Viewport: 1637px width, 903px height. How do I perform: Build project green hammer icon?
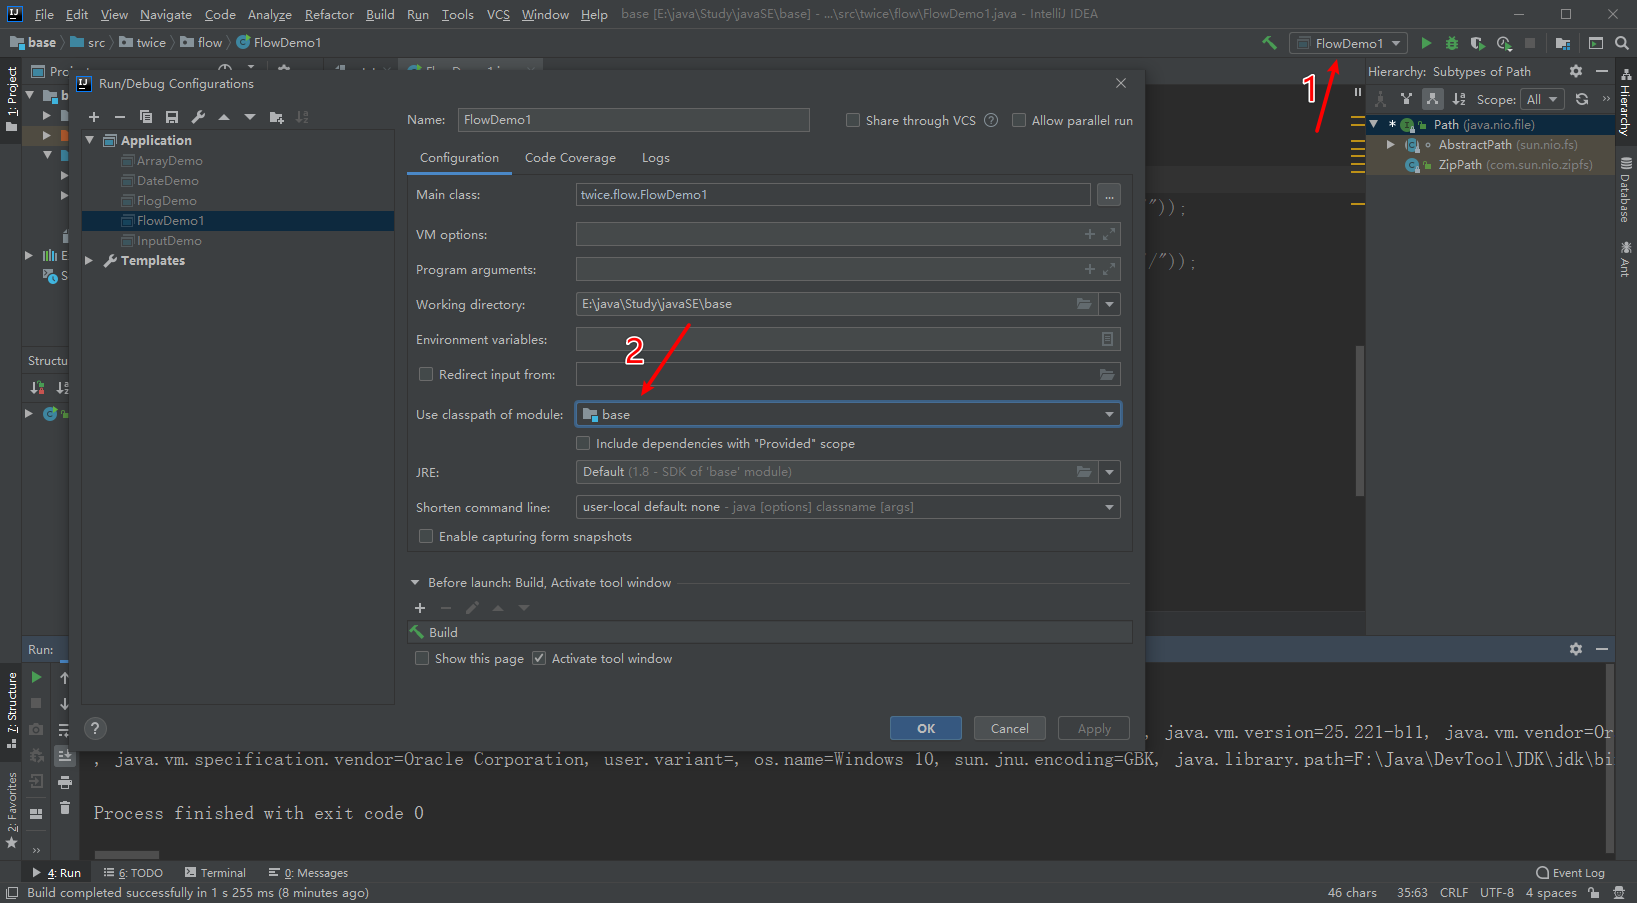coord(1269,43)
